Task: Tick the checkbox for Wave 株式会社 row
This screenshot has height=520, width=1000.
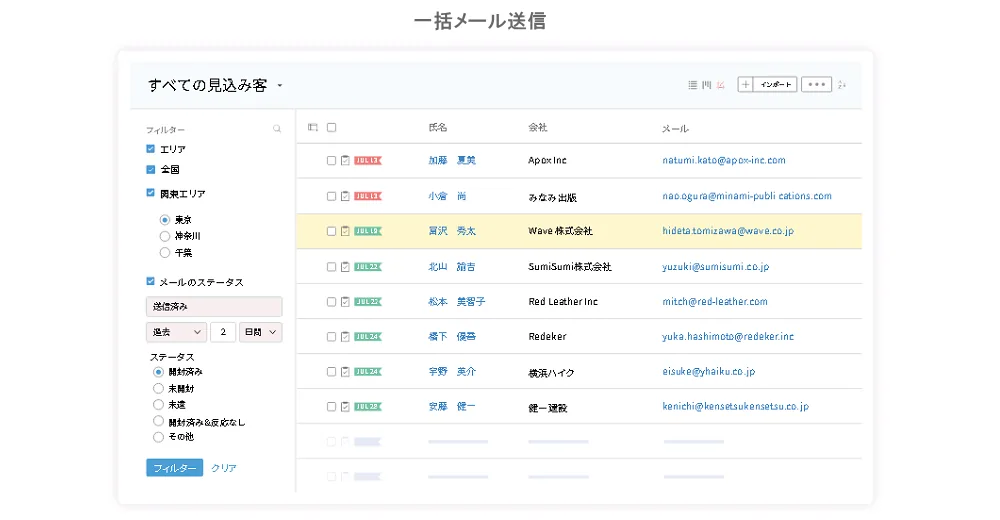Action: [332, 231]
